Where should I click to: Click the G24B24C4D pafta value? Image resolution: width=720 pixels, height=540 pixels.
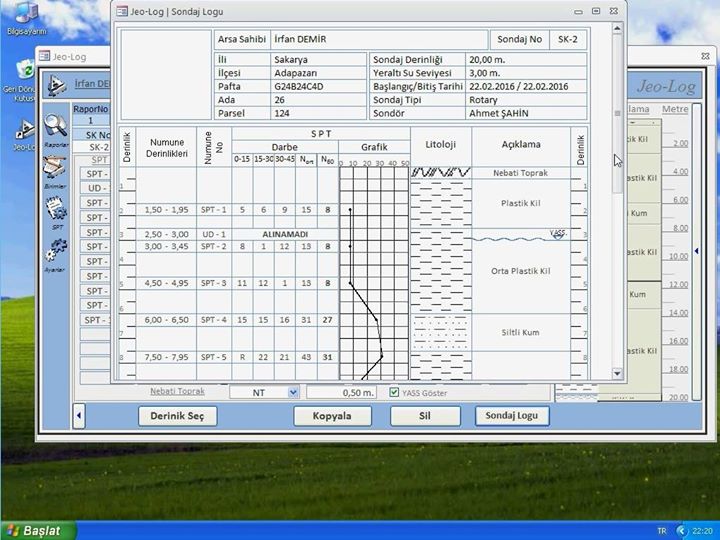(318, 86)
